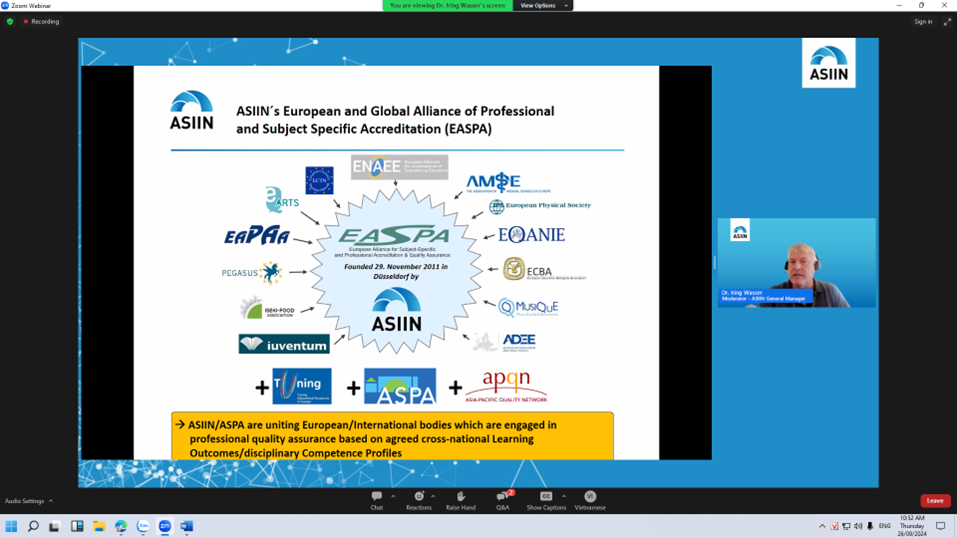Click the MusiQuE logo on the slide

[528, 307]
